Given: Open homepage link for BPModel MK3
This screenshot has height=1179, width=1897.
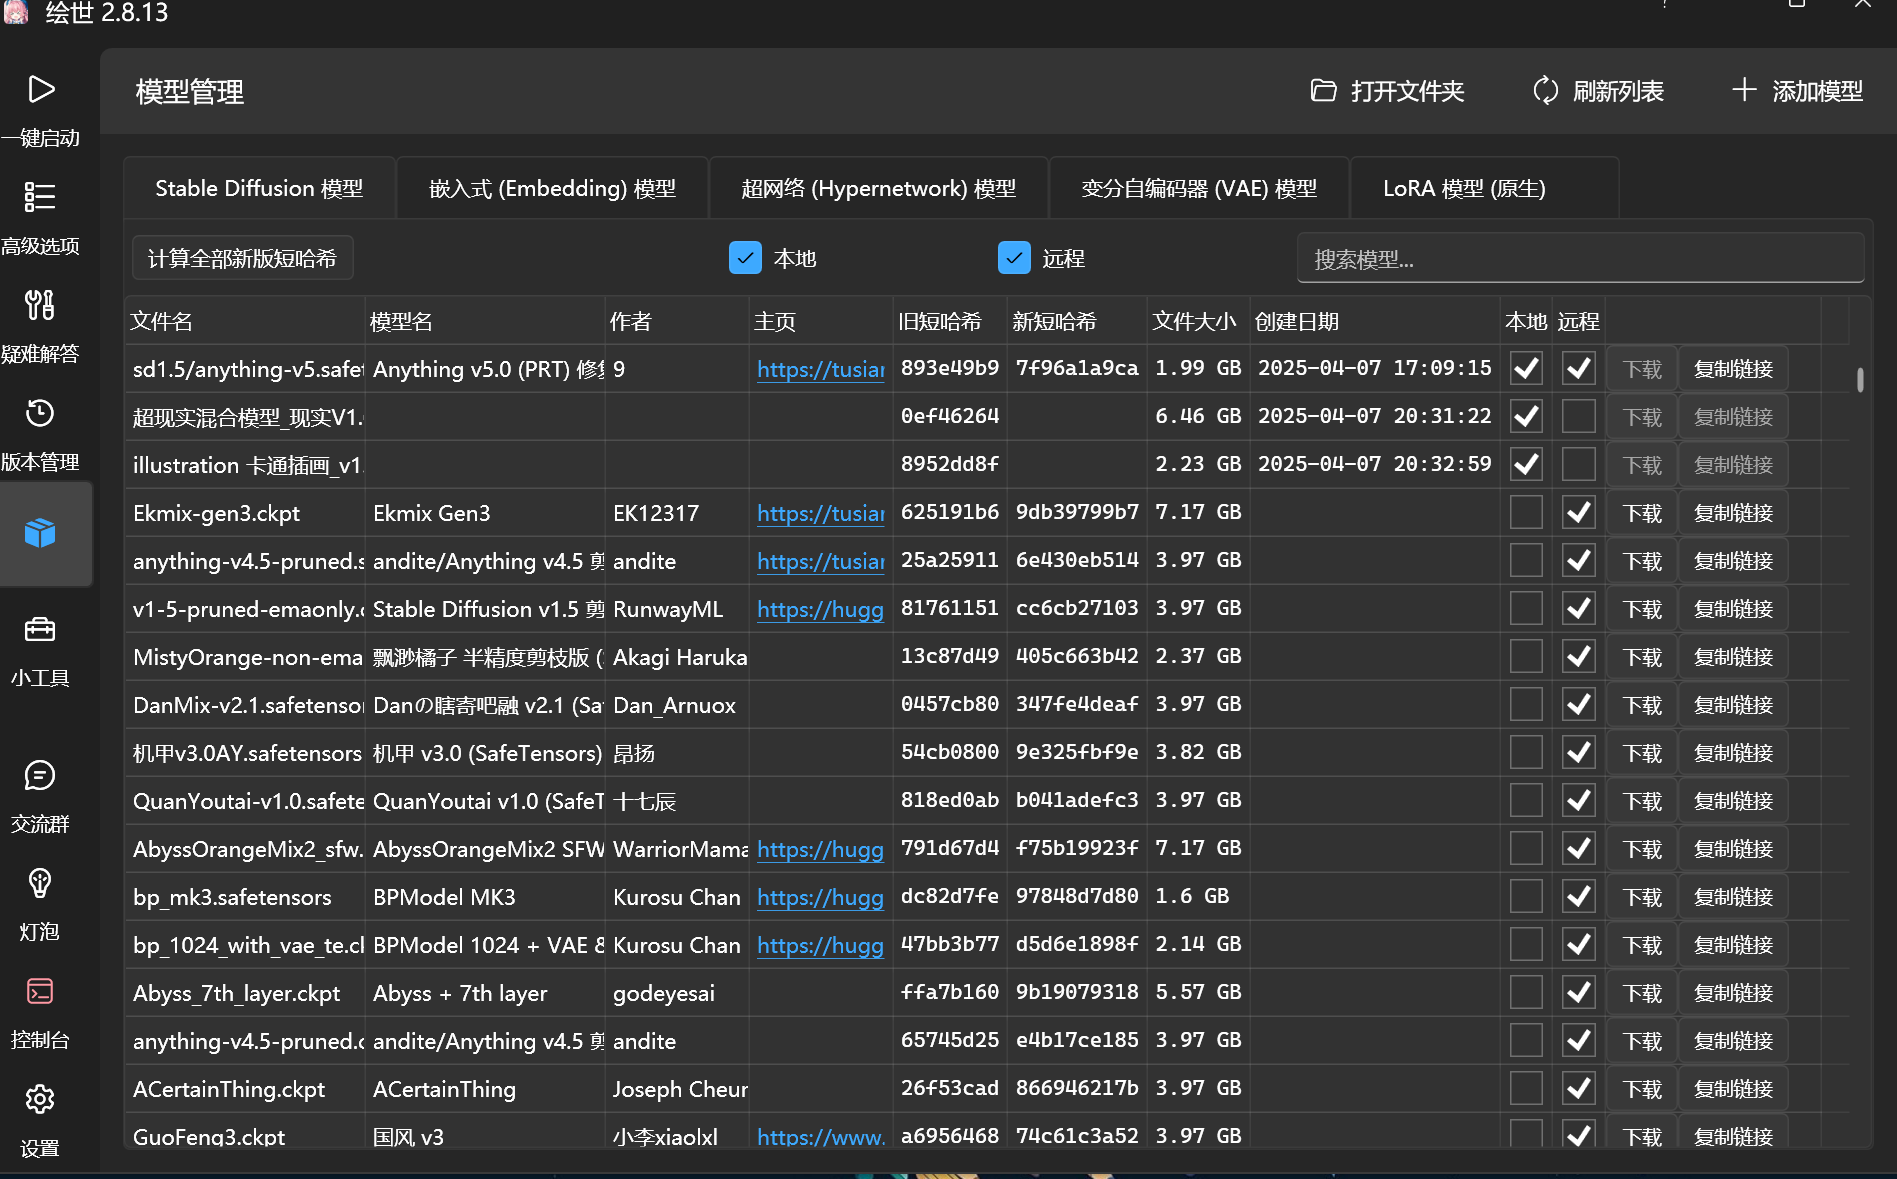Looking at the screenshot, I should 820,897.
